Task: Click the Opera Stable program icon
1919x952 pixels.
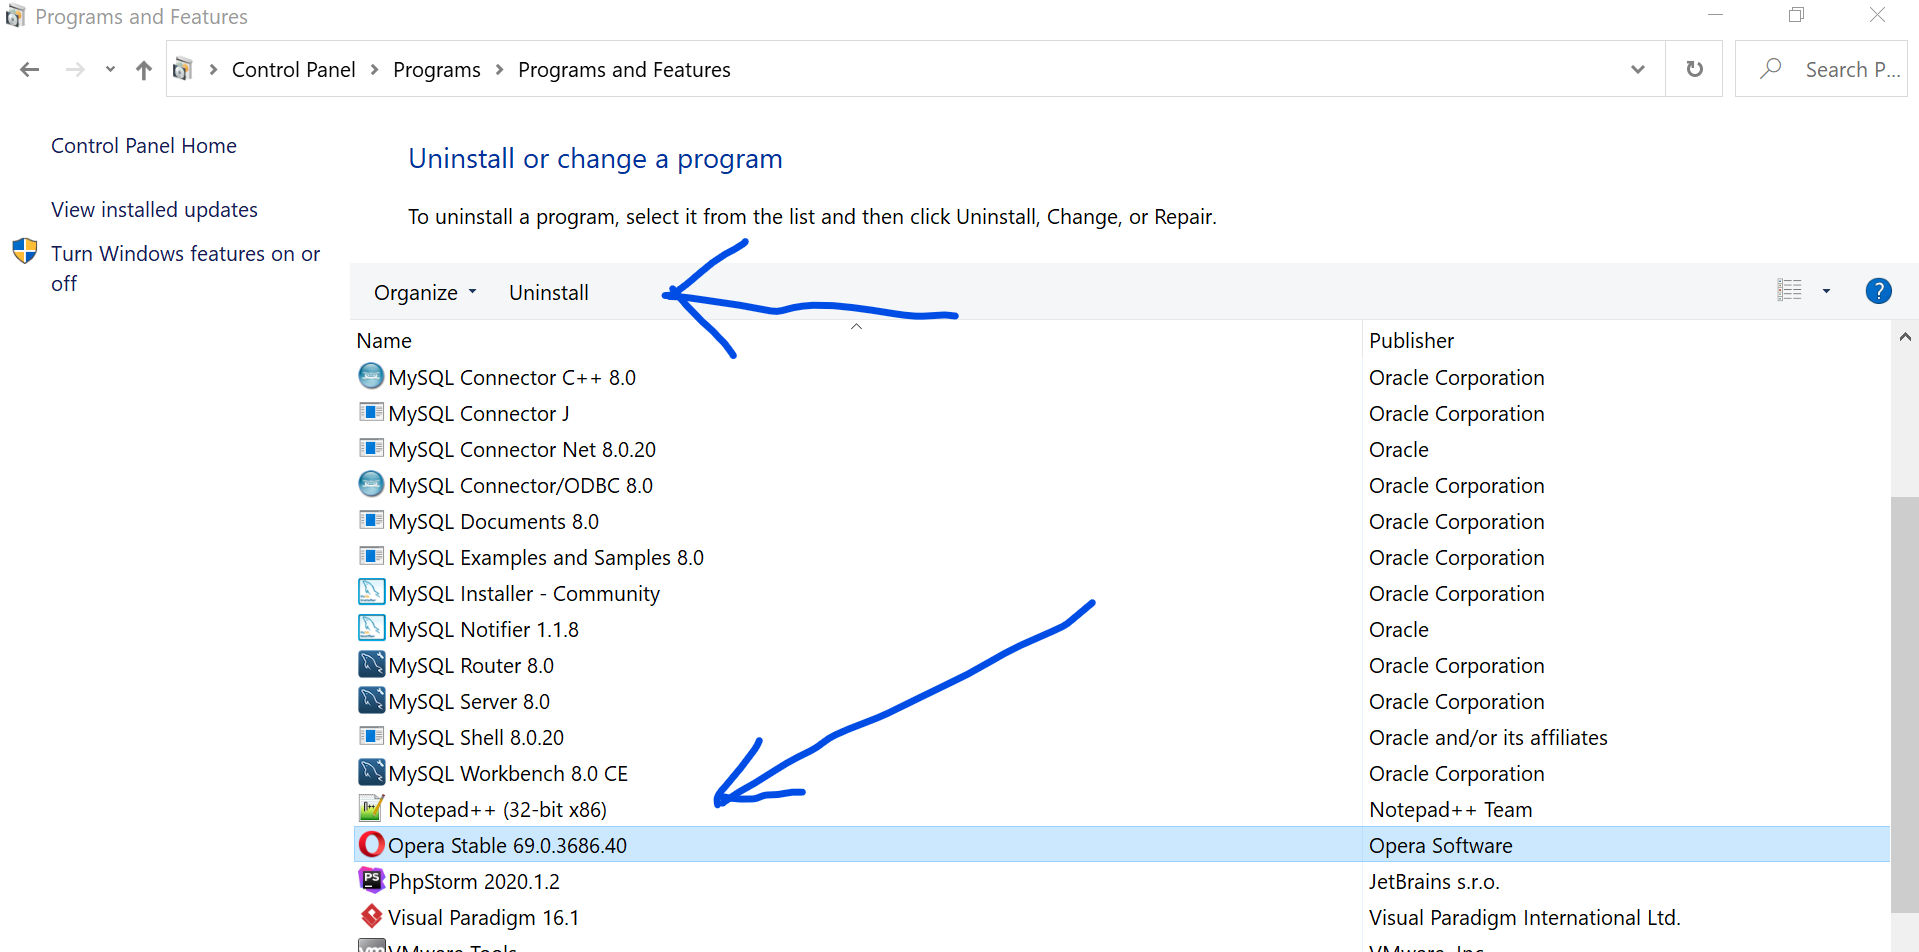Action: coord(371,845)
